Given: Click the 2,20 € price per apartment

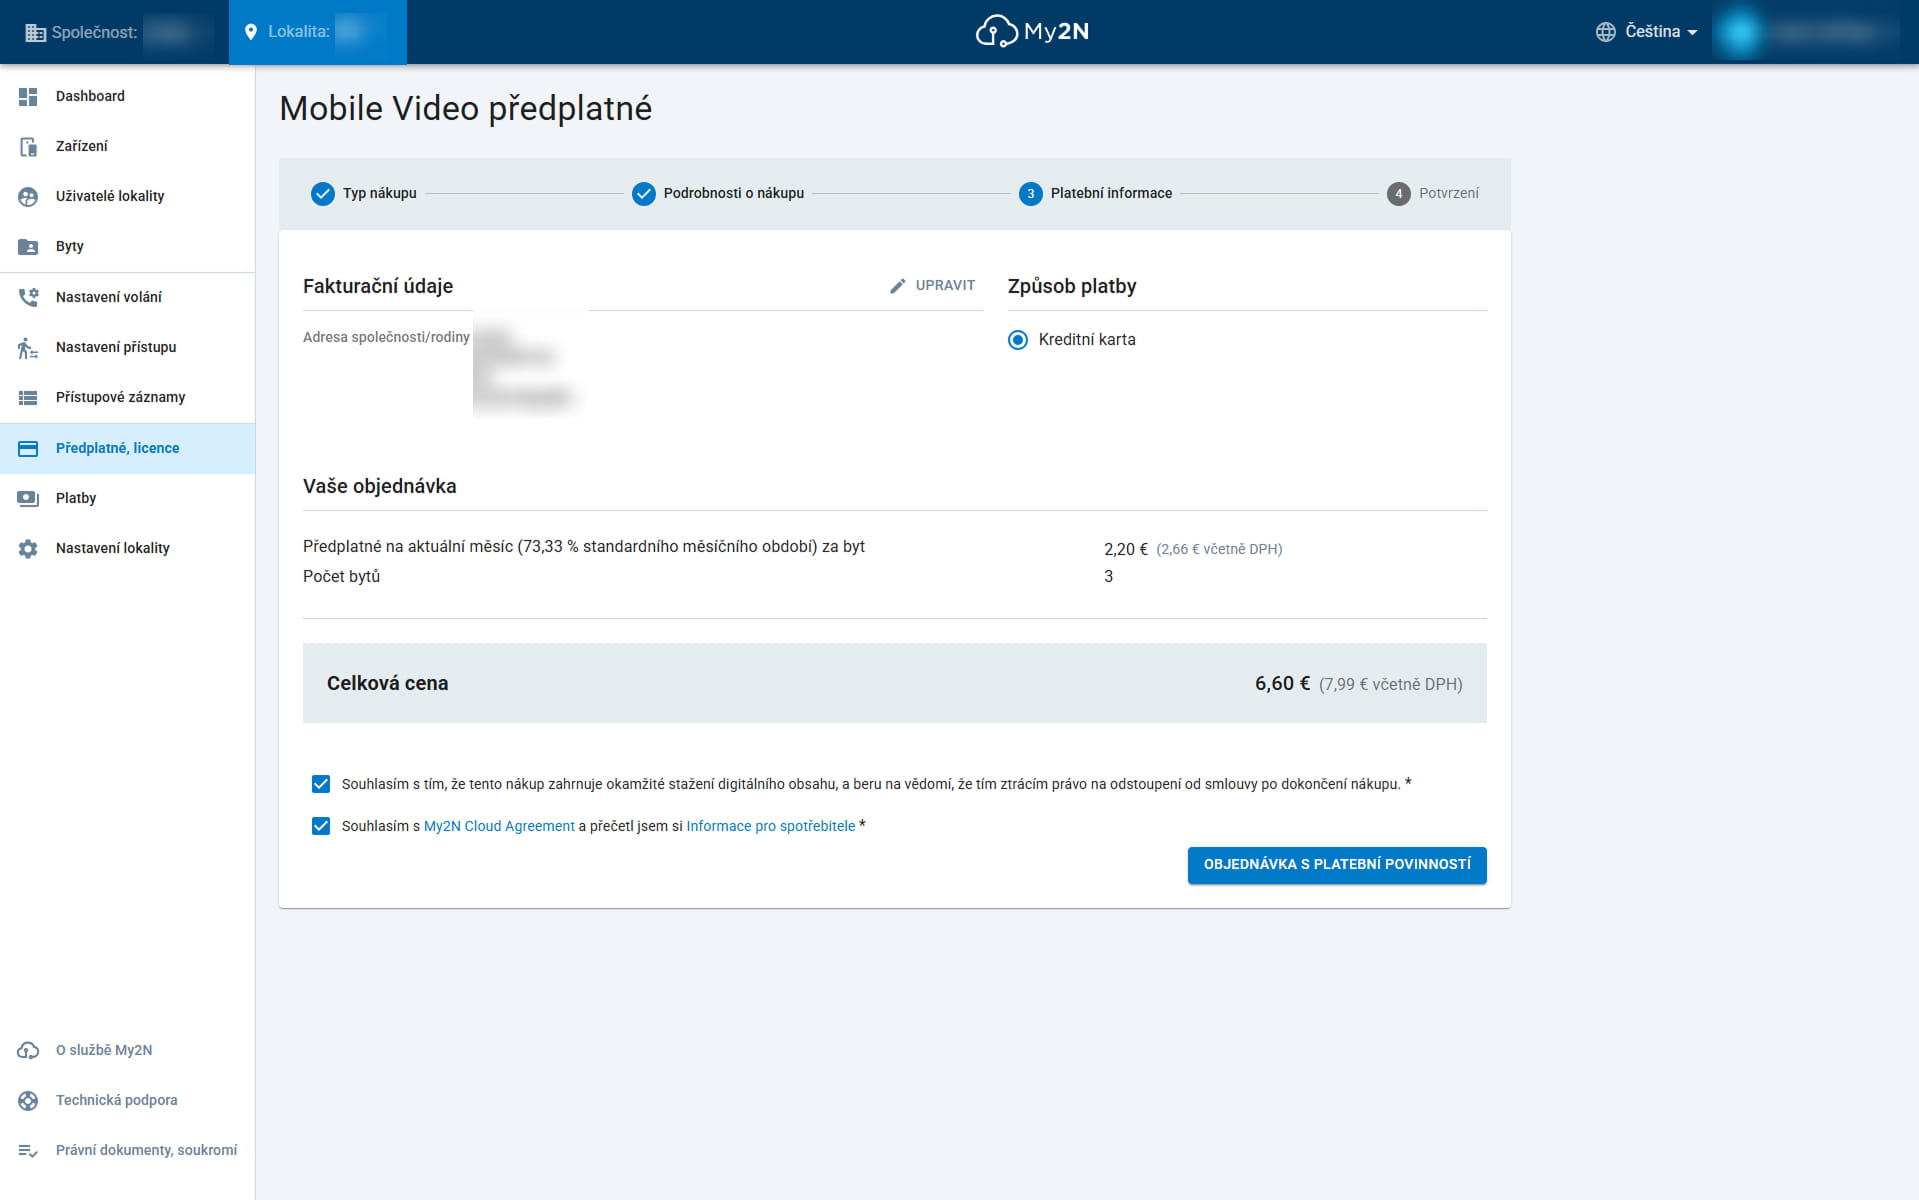Looking at the screenshot, I should [1126, 549].
